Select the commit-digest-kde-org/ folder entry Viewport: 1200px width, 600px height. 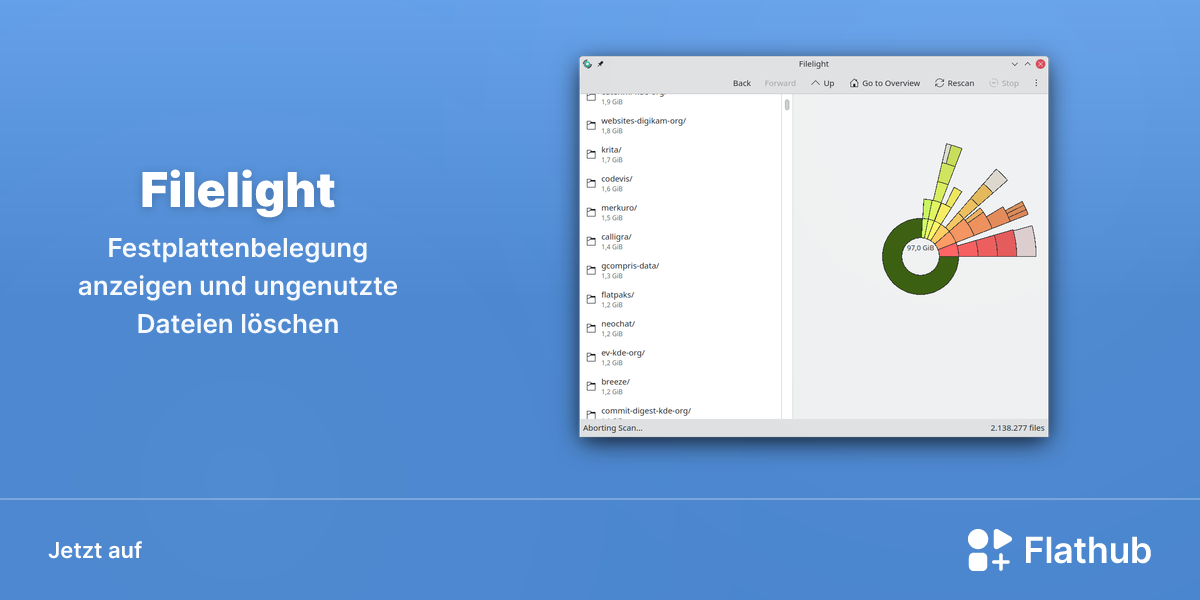(x=681, y=412)
